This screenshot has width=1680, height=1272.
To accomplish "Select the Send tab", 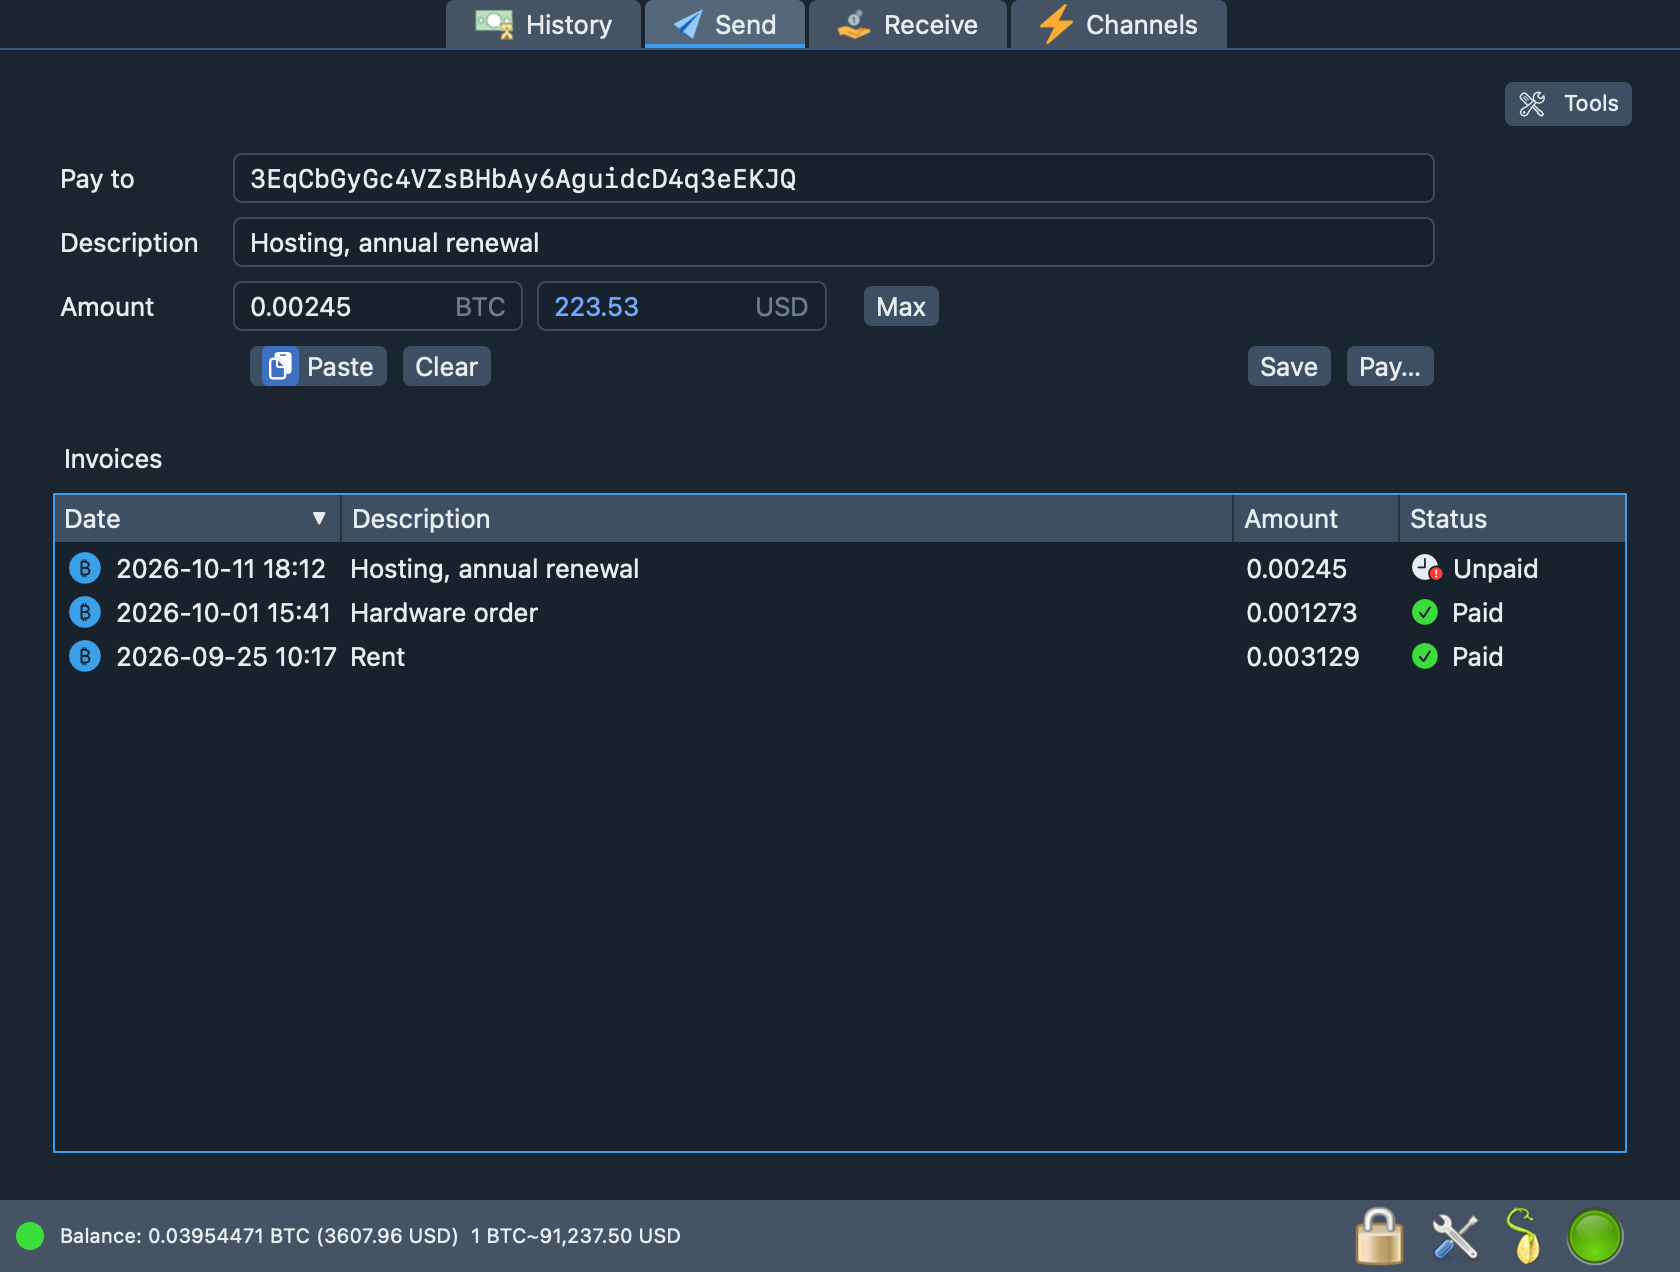I will tap(725, 24).
